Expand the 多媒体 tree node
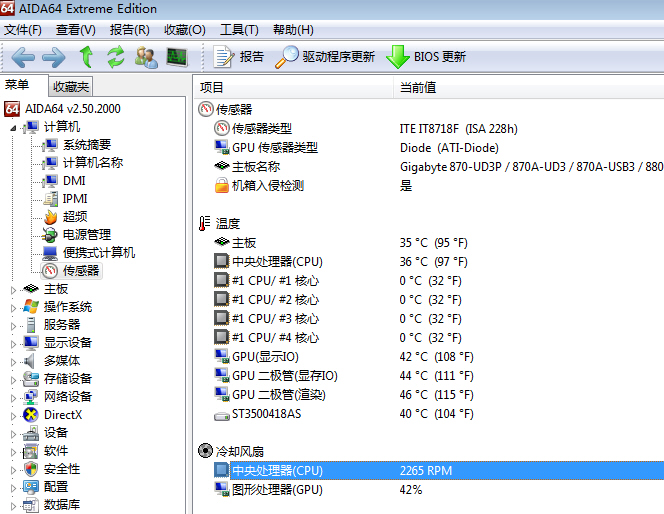Viewport: 664px width, 514px height. [13, 362]
